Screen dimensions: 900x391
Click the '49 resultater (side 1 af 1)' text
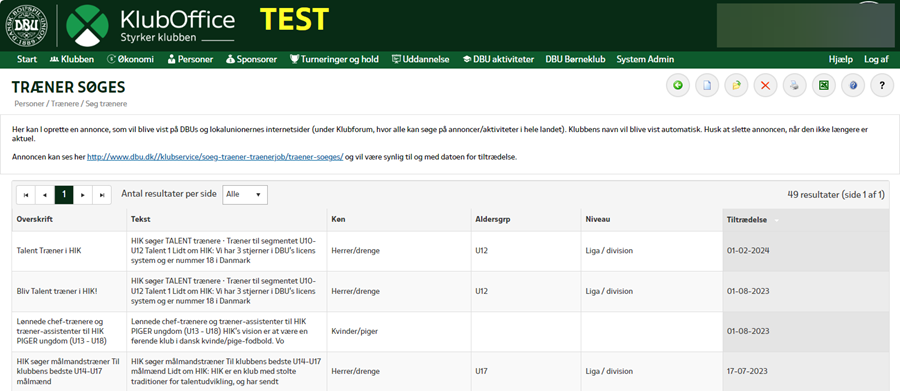(836, 195)
